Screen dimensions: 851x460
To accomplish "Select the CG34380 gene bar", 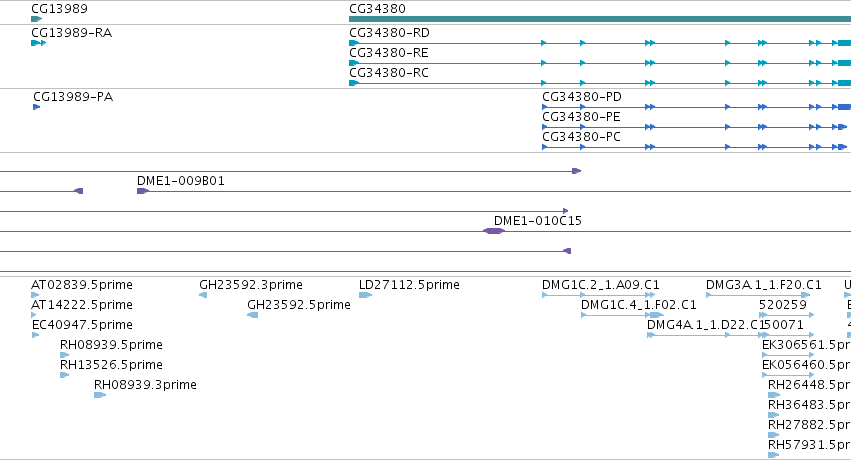I will click(x=600, y=19).
